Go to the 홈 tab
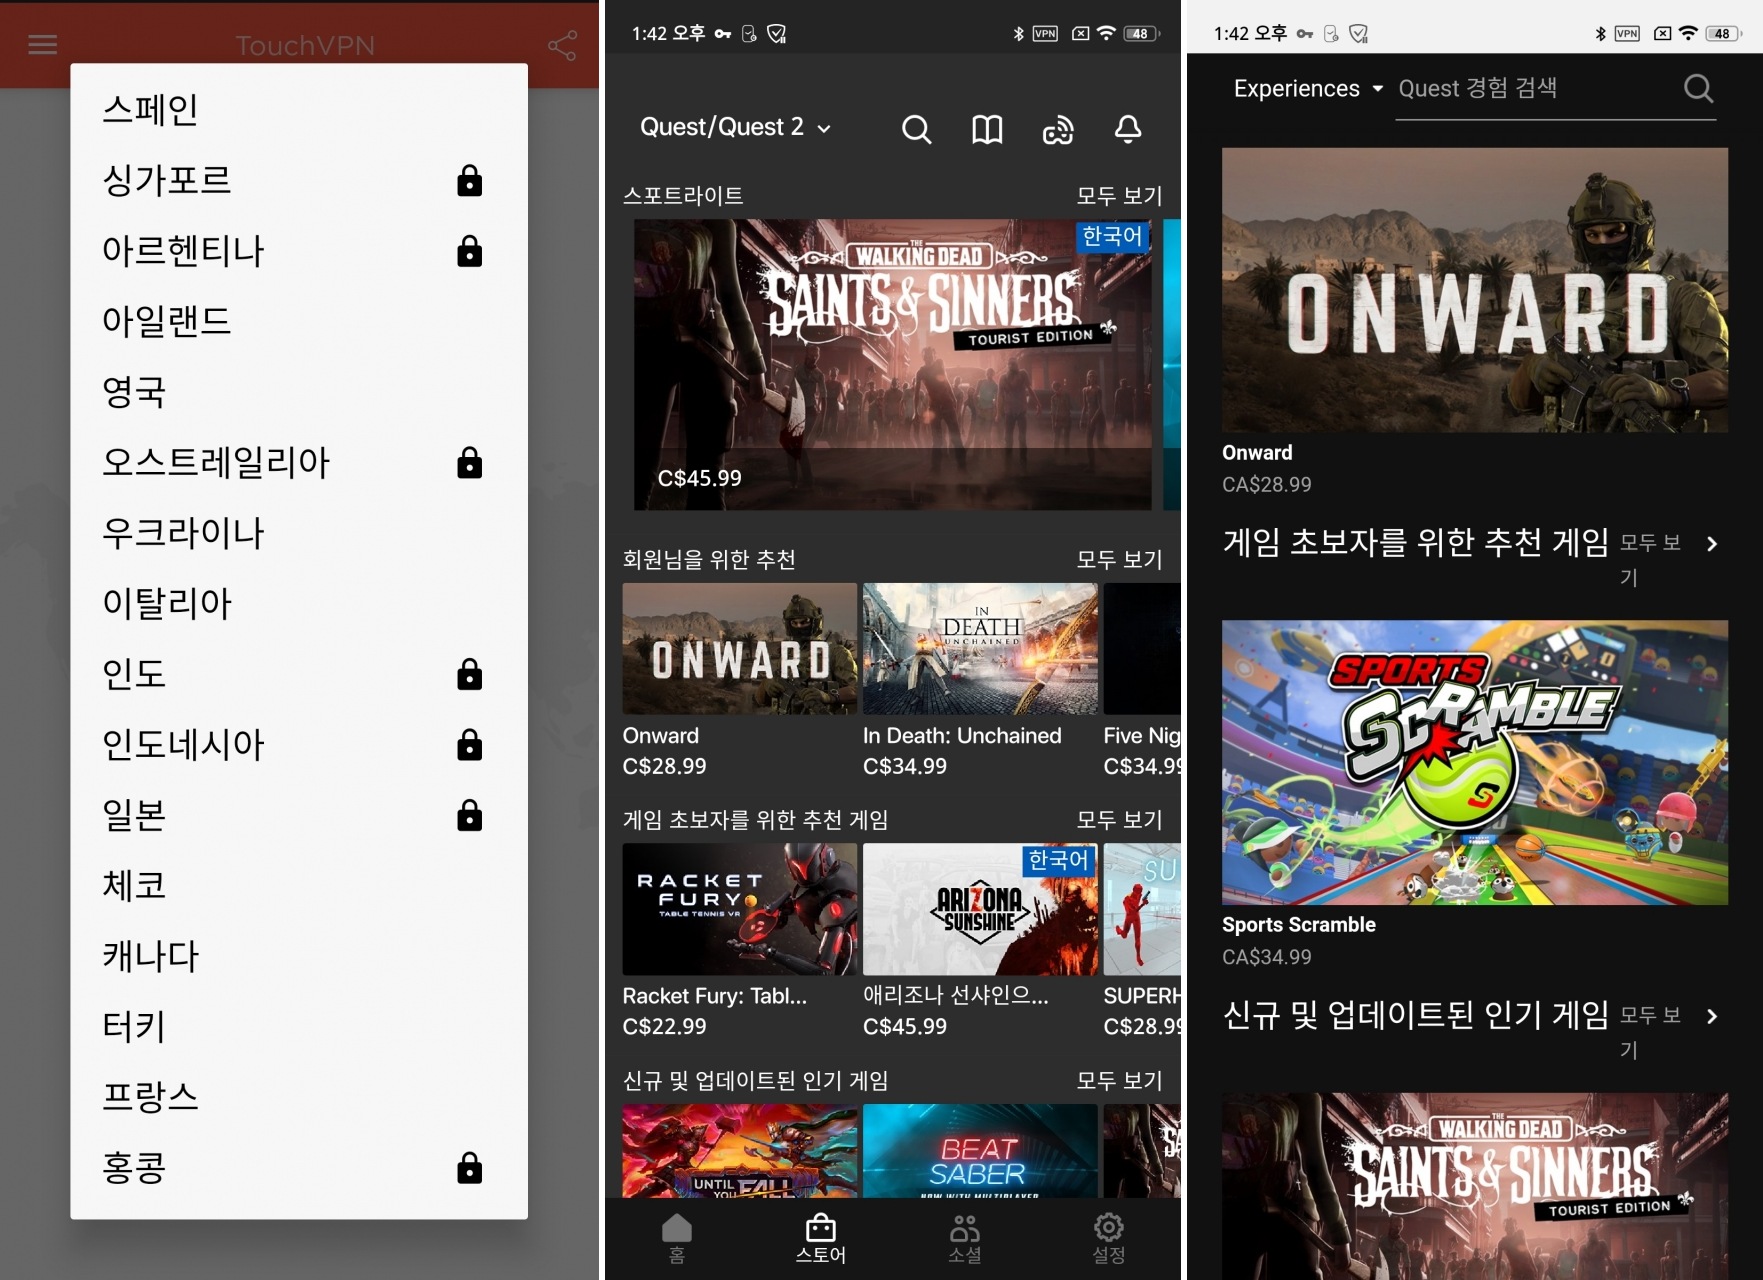 pyautogui.click(x=677, y=1239)
